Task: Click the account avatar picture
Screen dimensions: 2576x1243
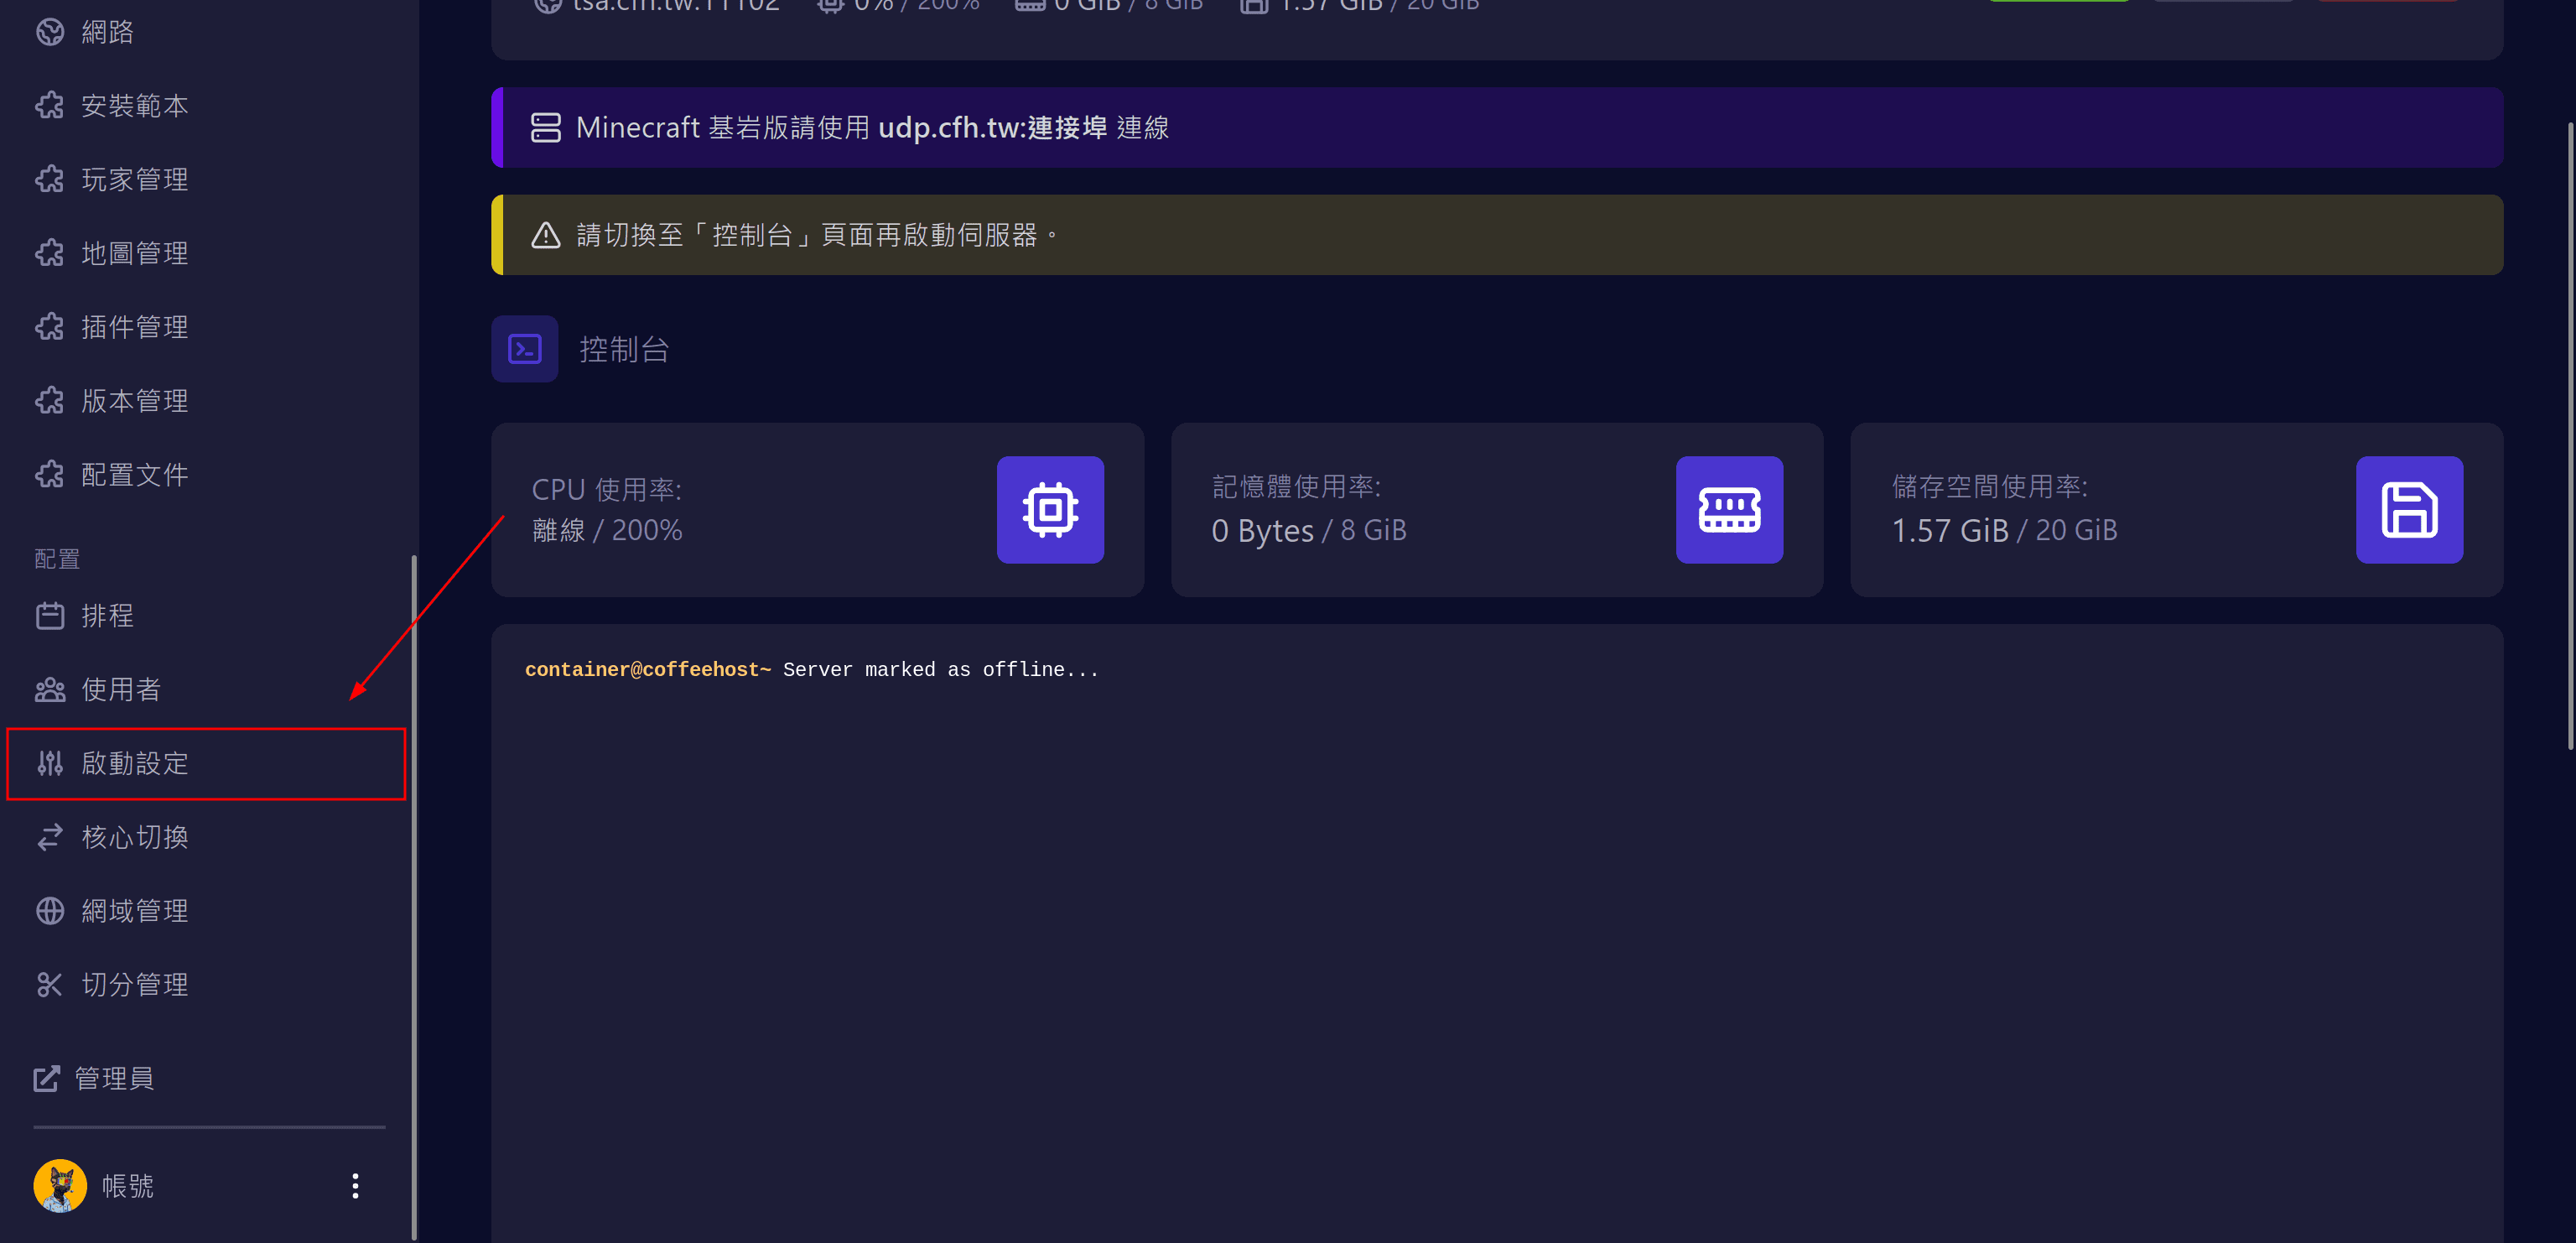Action: point(60,1185)
